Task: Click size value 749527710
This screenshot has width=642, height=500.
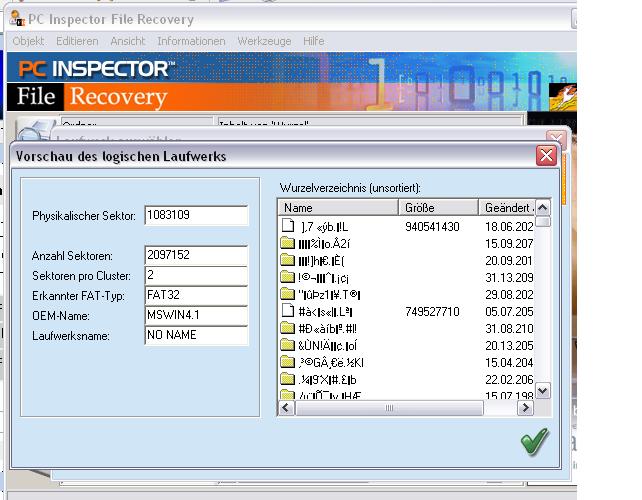Action: point(432,312)
